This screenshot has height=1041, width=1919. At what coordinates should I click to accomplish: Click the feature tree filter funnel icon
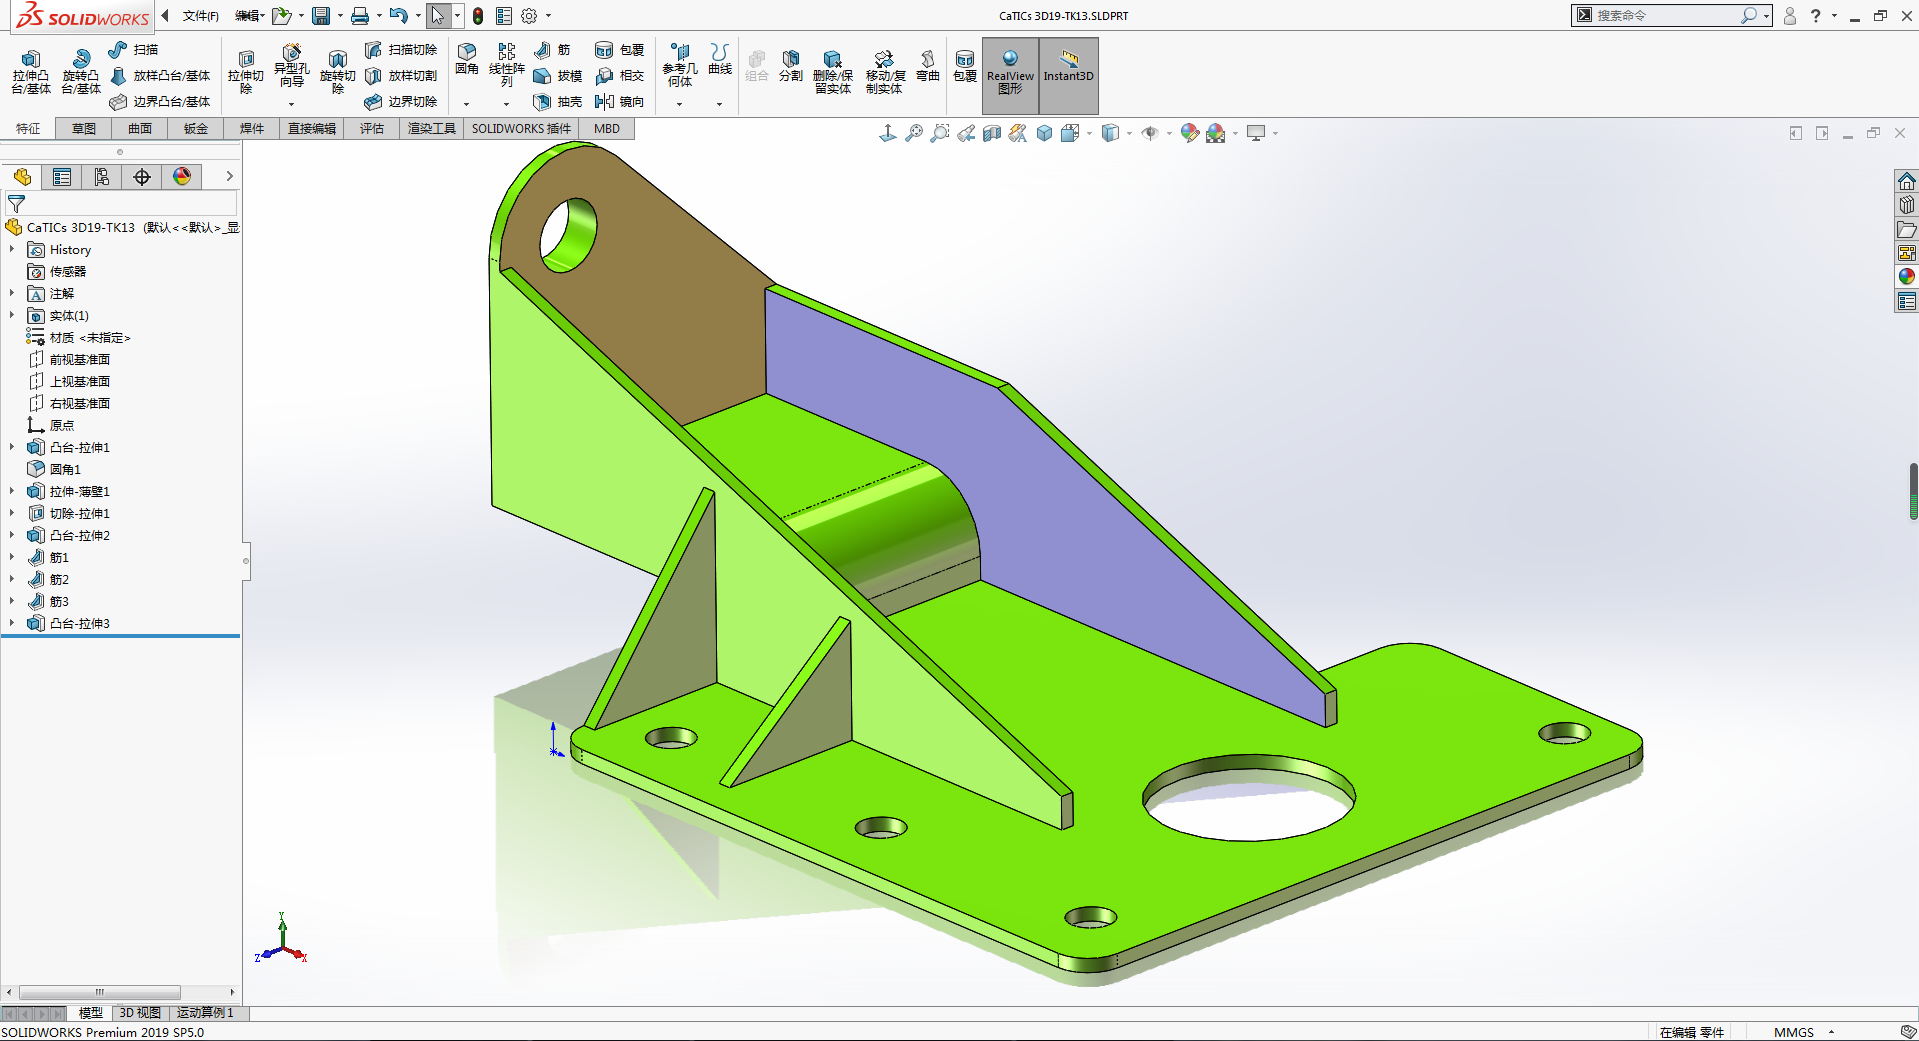tap(16, 204)
